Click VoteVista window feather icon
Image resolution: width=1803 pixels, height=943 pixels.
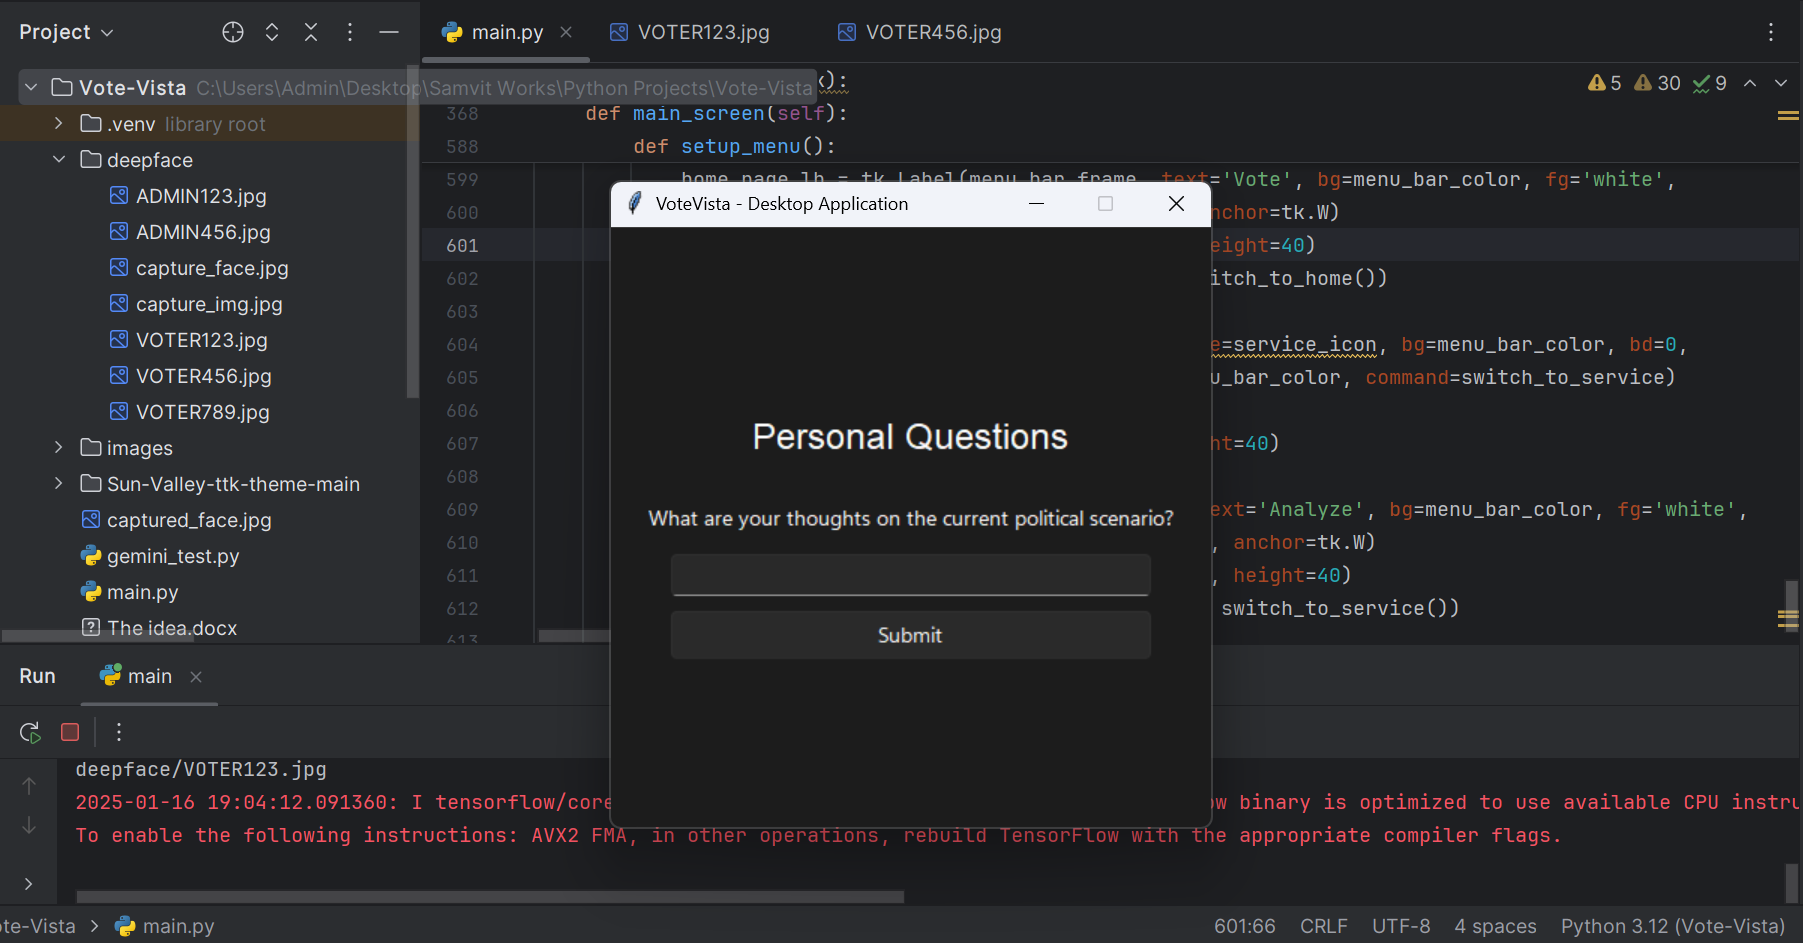pyautogui.click(x=634, y=204)
